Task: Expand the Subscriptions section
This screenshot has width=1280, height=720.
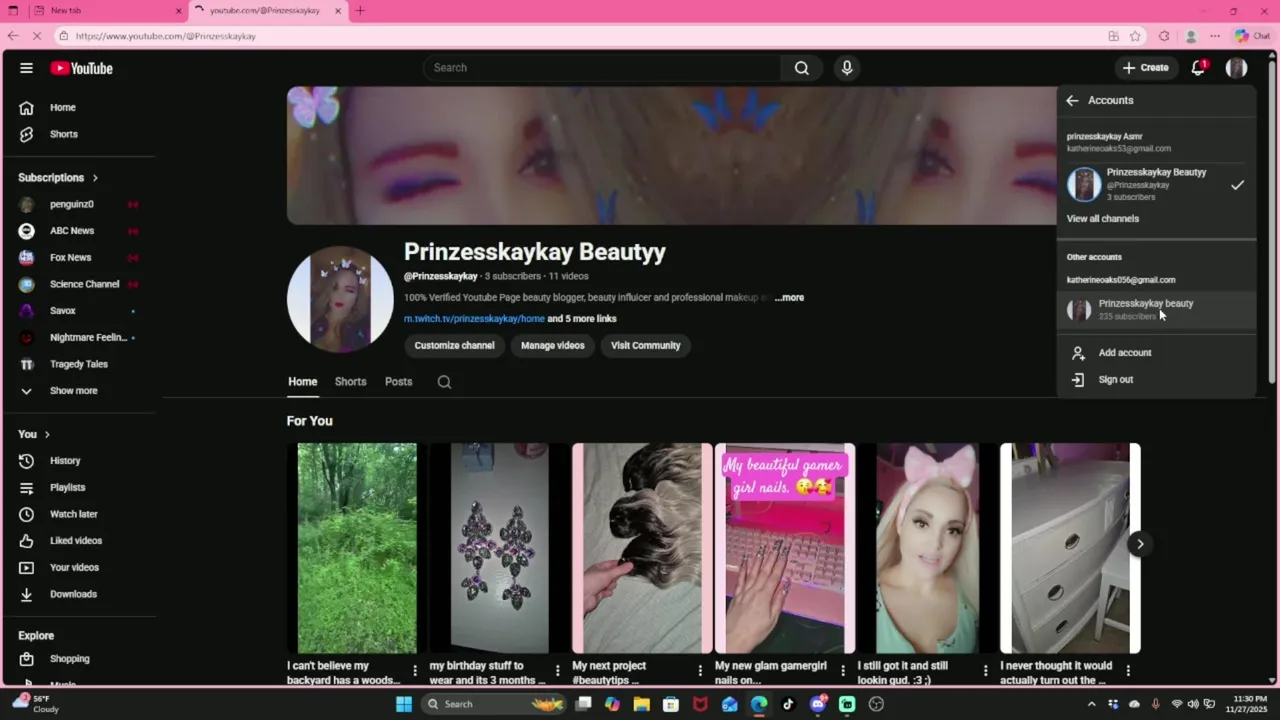Action: tap(58, 178)
